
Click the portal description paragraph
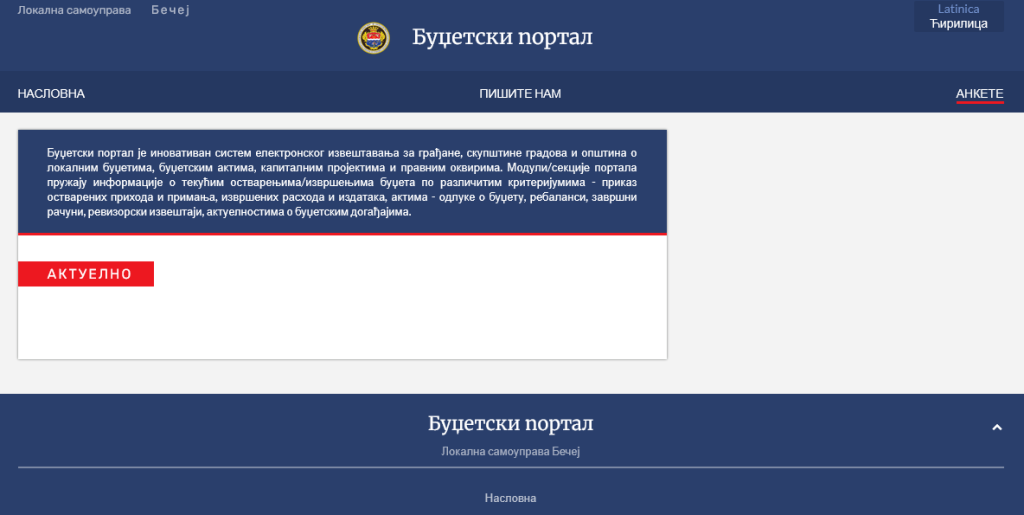[x=342, y=182]
